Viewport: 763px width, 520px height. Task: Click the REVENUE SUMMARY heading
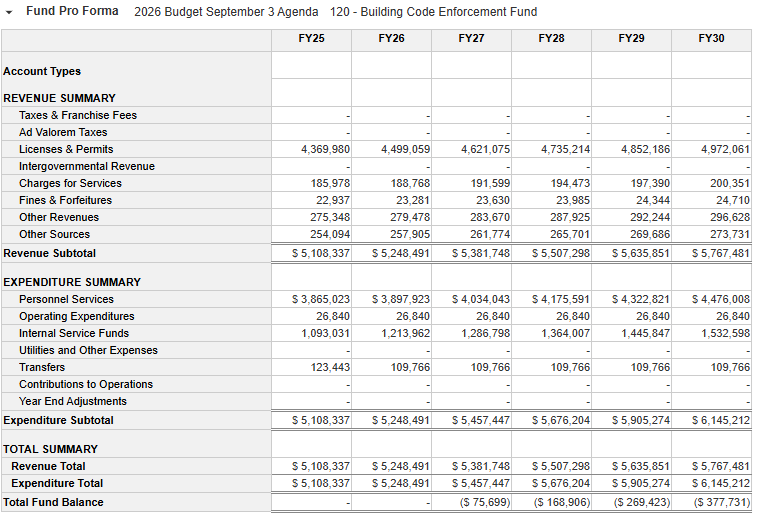tap(59, 98)
